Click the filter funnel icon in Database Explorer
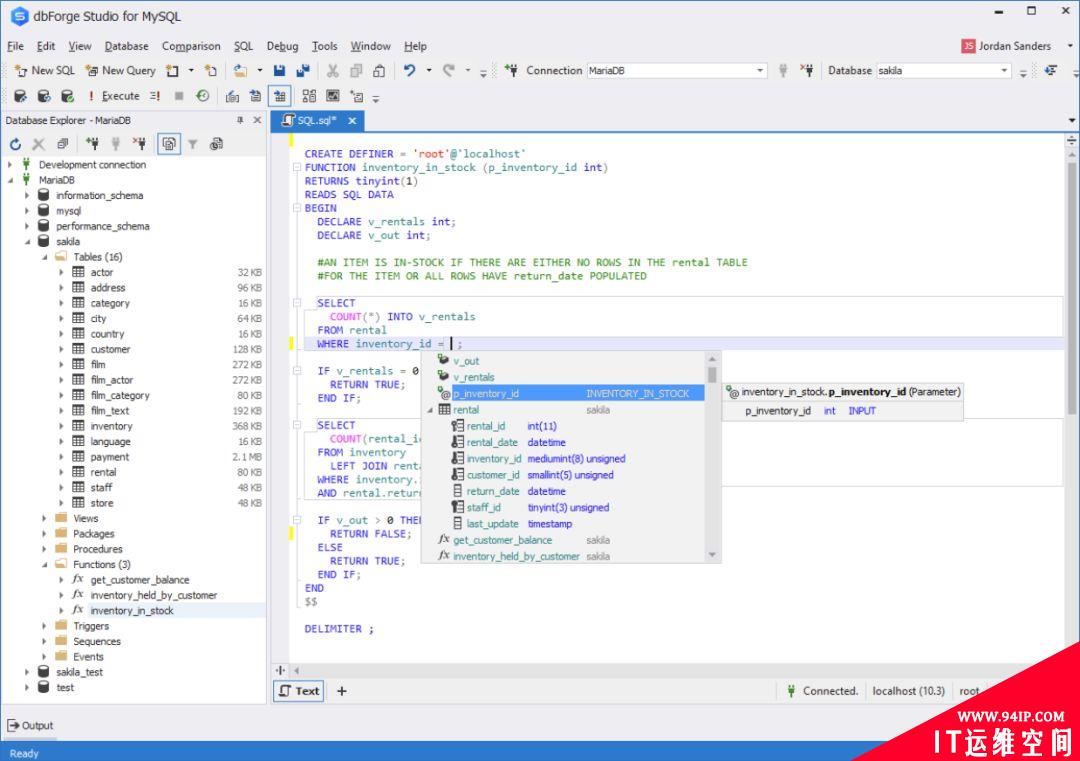The width and height of the screenshot is (1080, 761). 193,144
